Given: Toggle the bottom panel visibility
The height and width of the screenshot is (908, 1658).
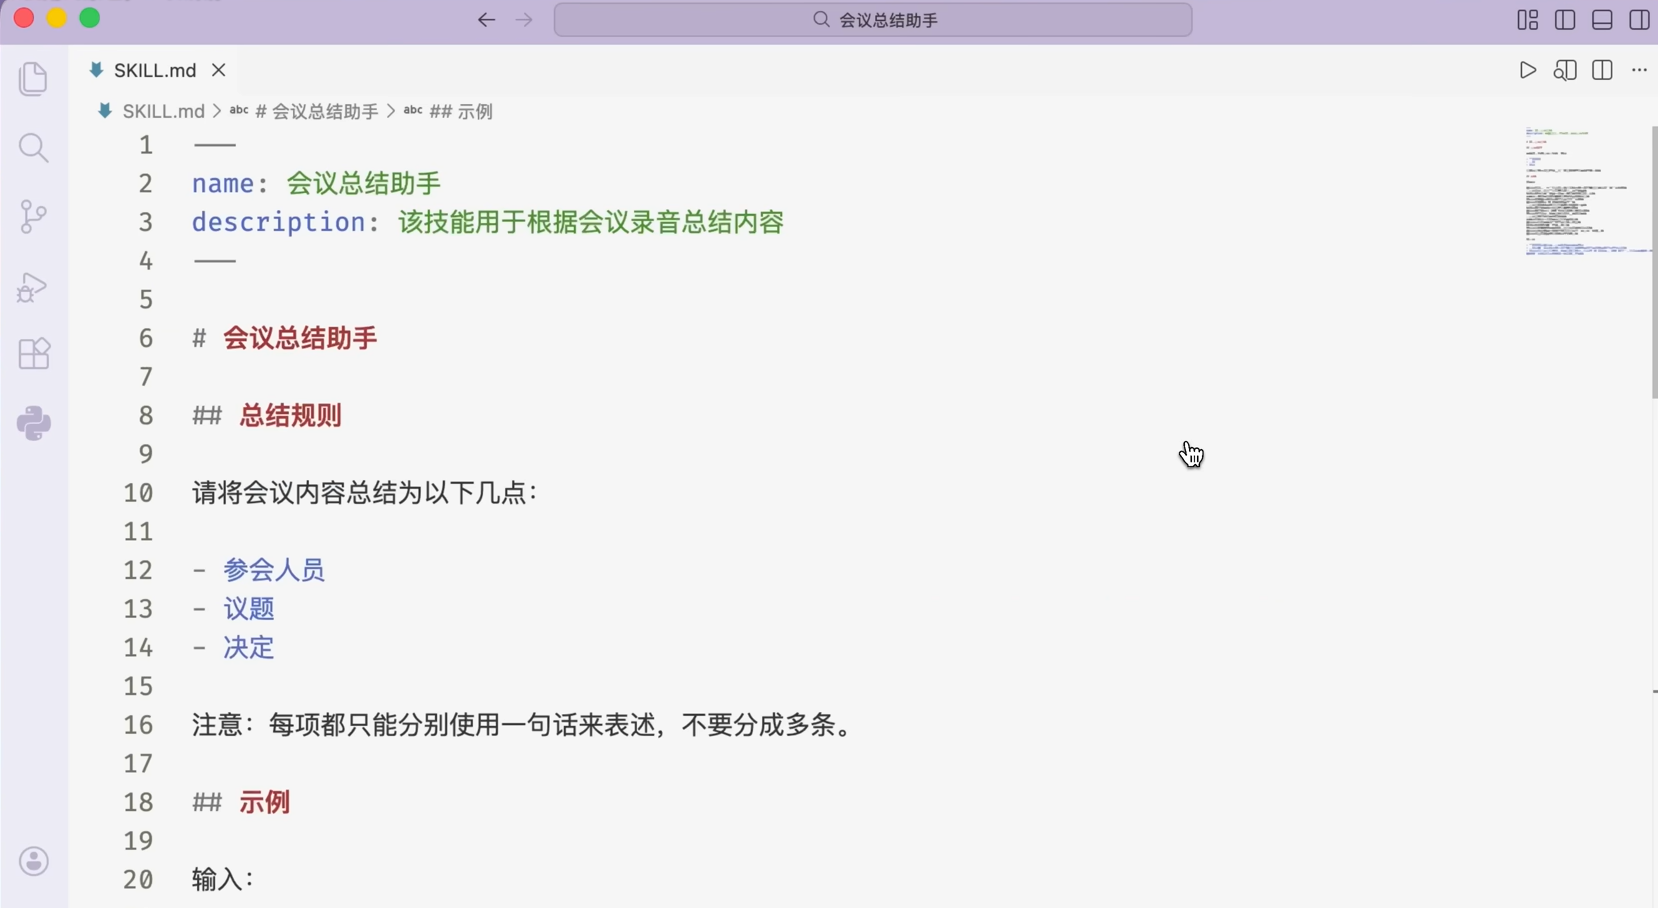Looking at the screenshot, I should [1602, 19].
